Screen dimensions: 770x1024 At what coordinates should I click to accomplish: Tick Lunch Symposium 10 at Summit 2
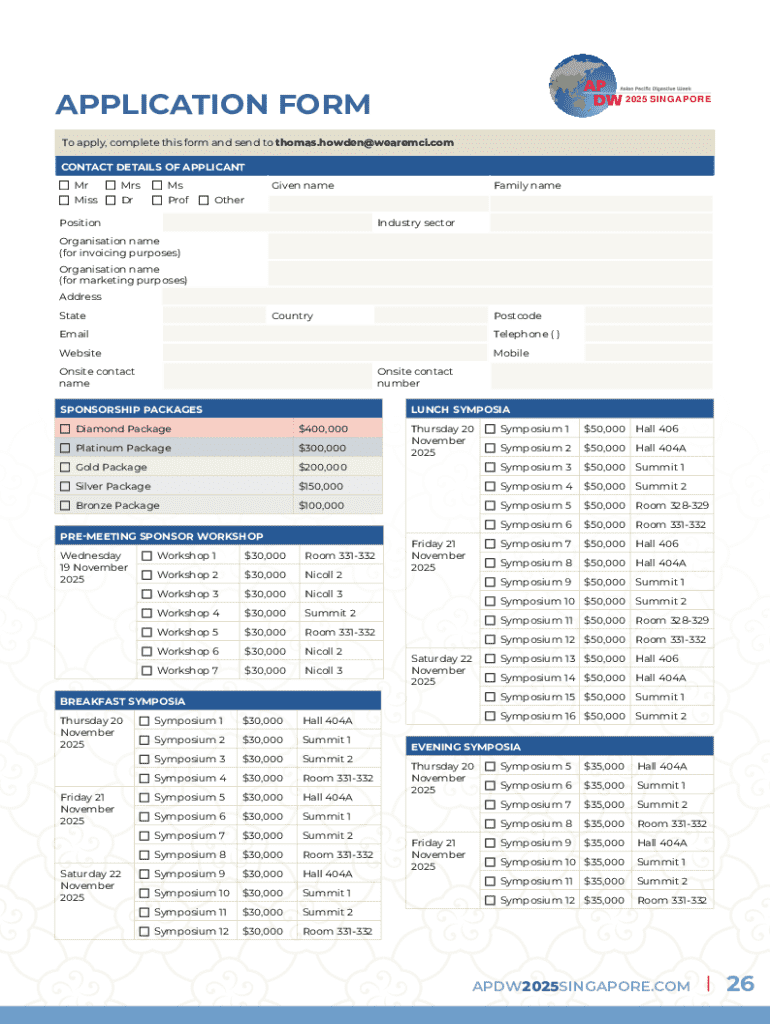[x=490, y=601]
